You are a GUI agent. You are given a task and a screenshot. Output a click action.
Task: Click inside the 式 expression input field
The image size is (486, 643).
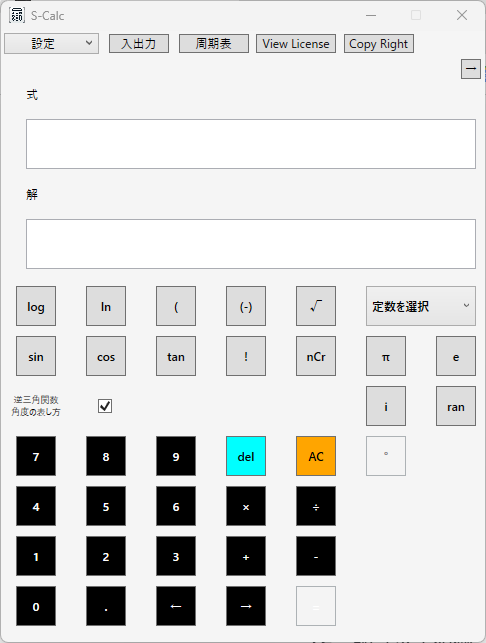(x=251, y=144)
